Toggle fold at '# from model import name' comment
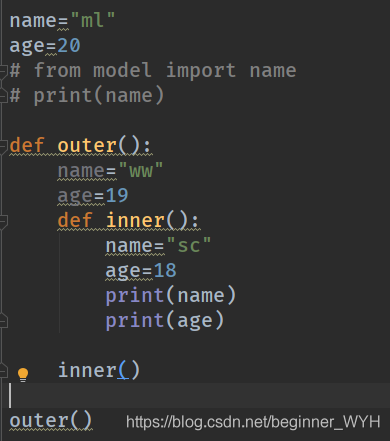390x441 pixels. 3,71
